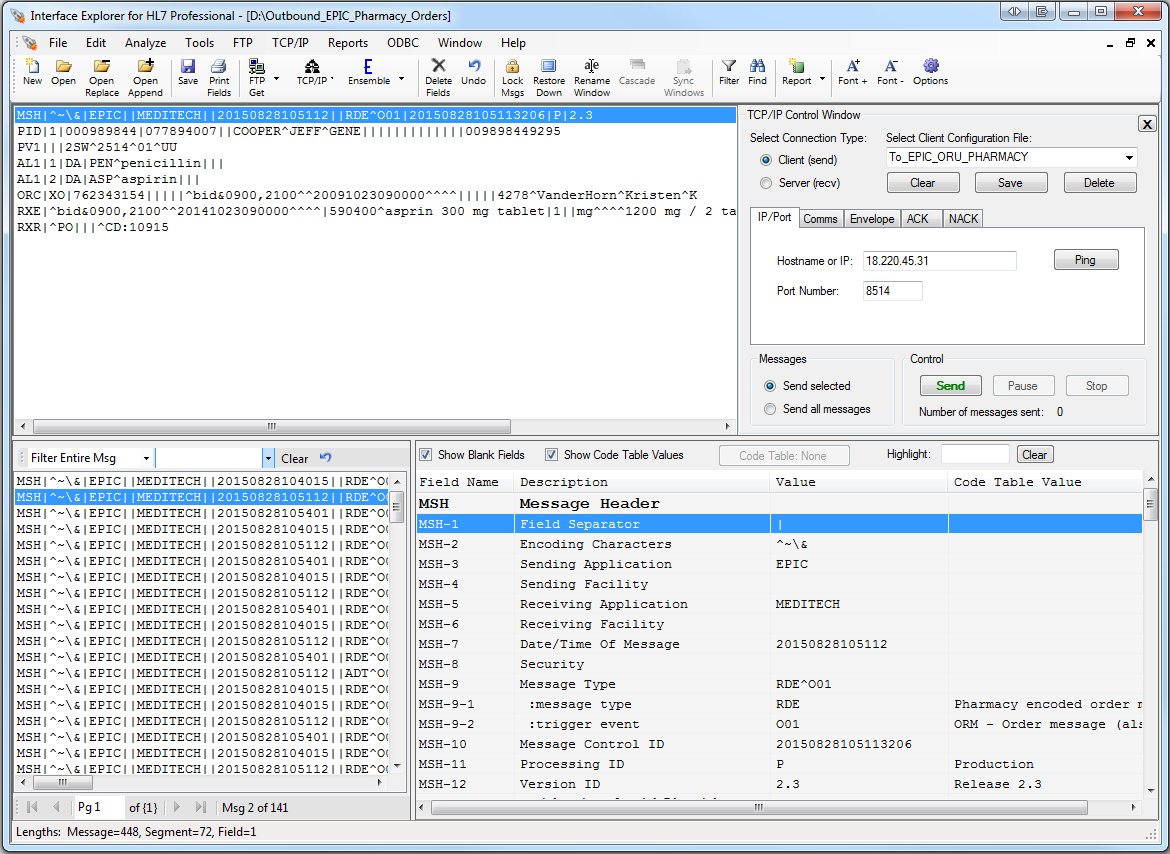The width and height of the screenshot is (1170, 854).
Task: Click the FTP Get toolbar icon
Action: pyautogui.click(x=257, y=78)
